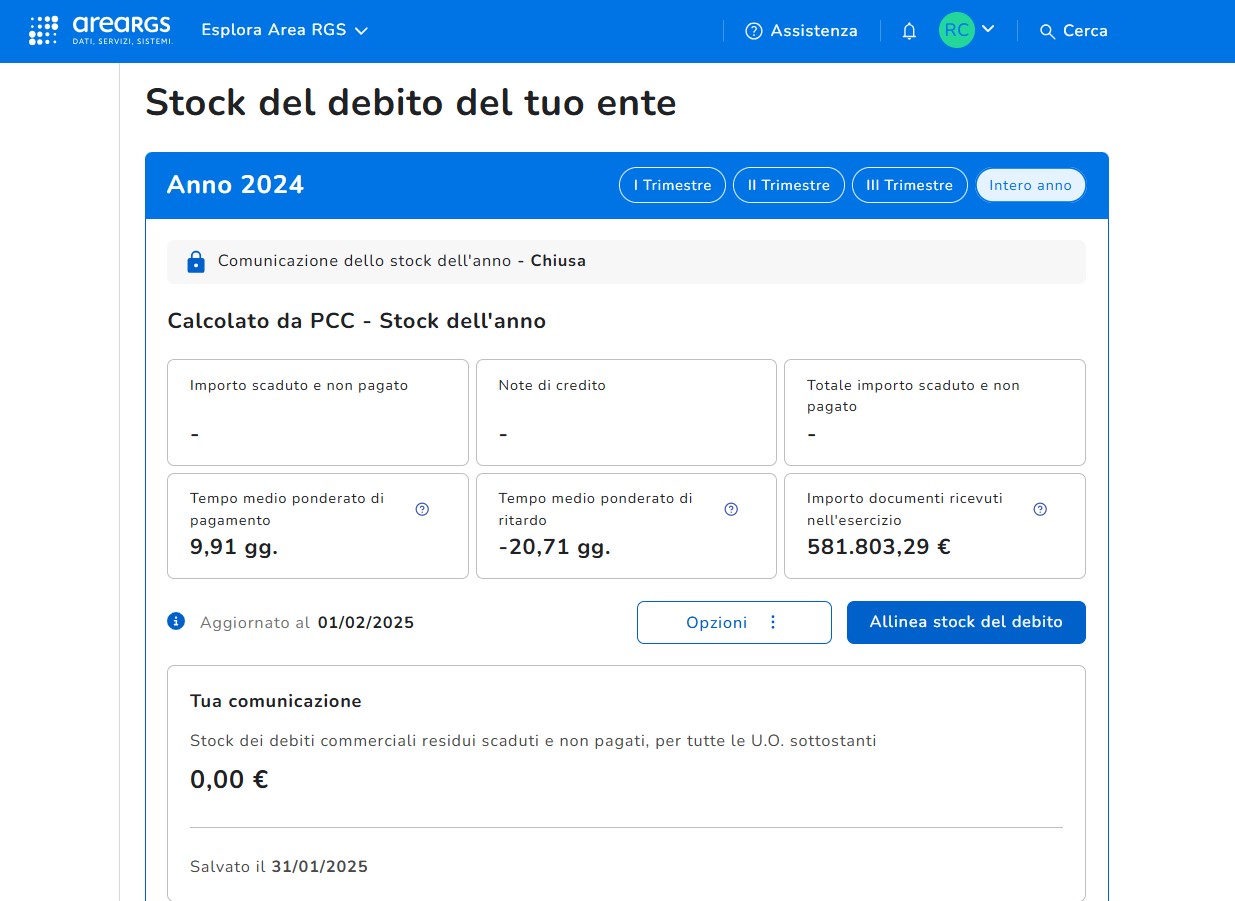Show help for Importo documenti ricevuti nell'esercizio
Image resolution: width=1235 pixels, height=901 pixels.
pos(1040,509)
